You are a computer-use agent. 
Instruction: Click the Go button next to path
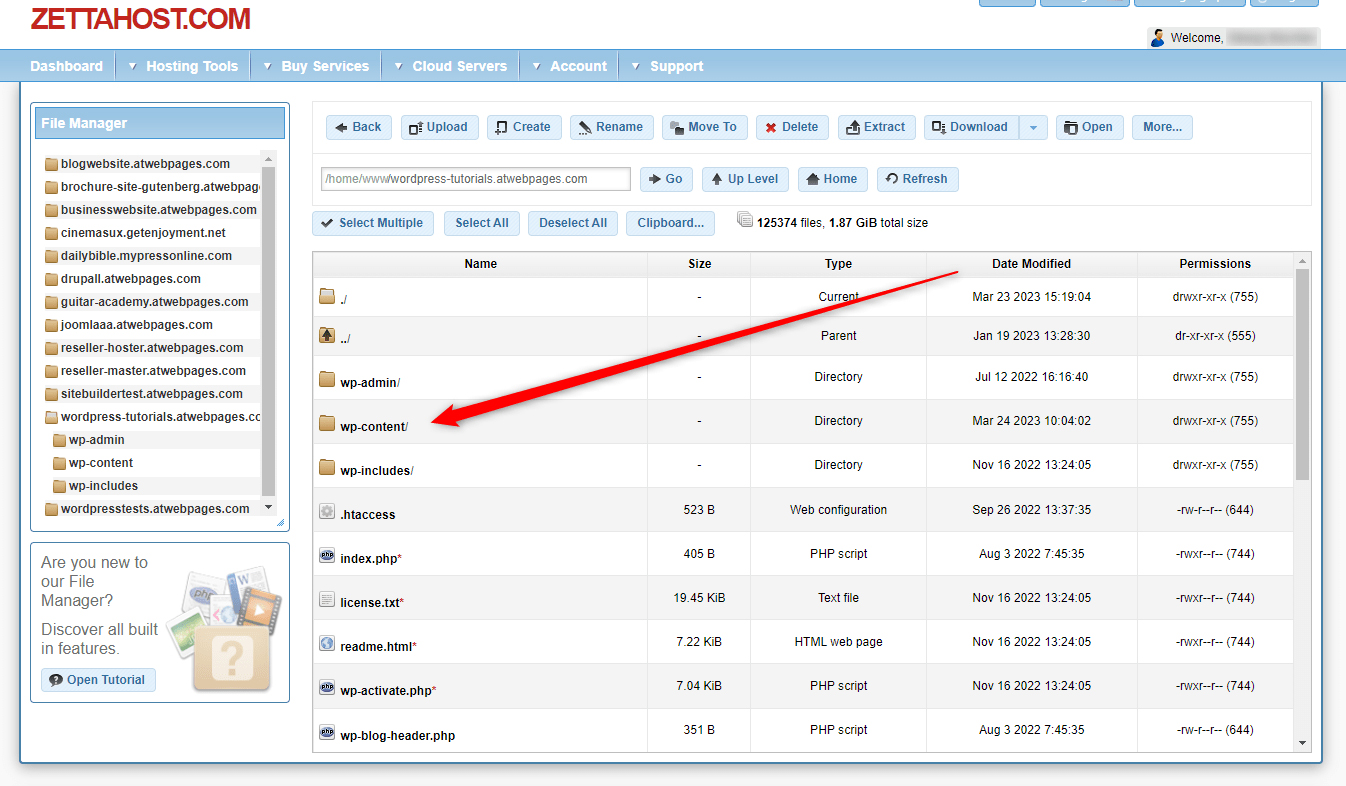[666, 179]
